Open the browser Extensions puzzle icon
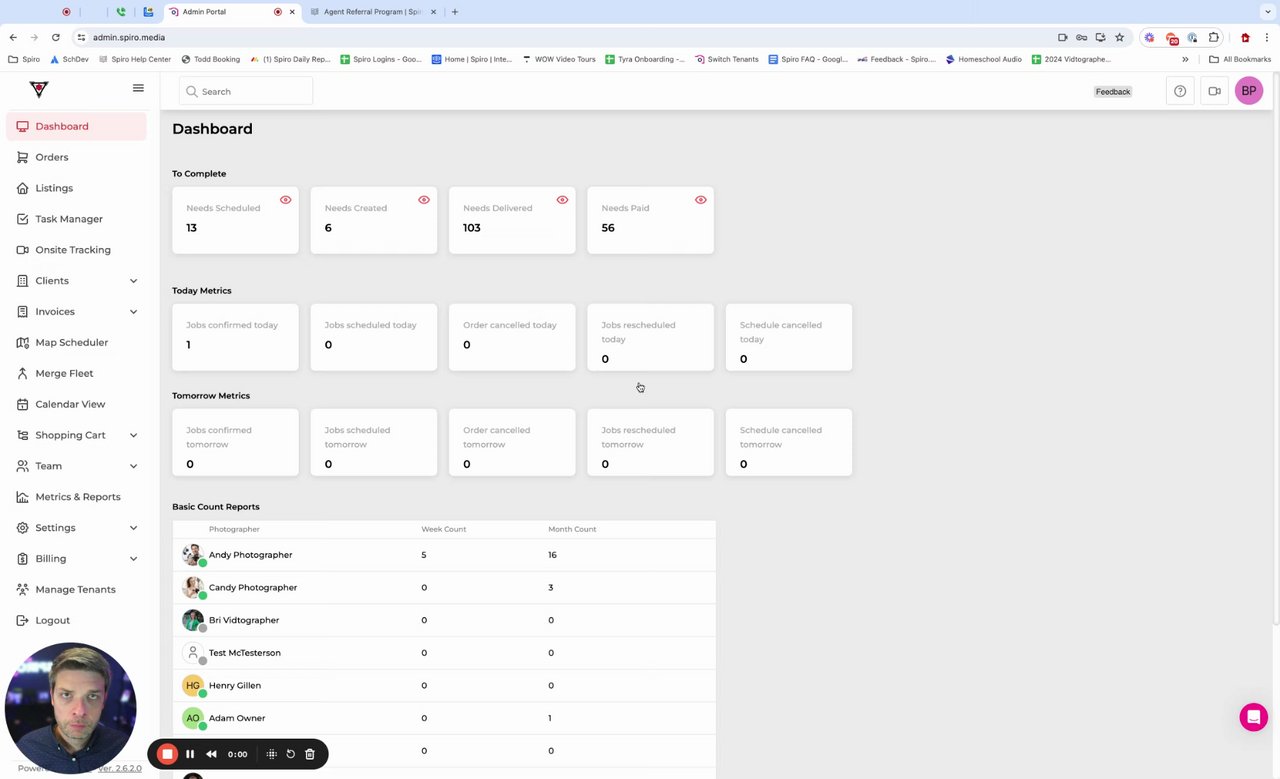Screen dimensions: 1280x779 [1213, 37]
